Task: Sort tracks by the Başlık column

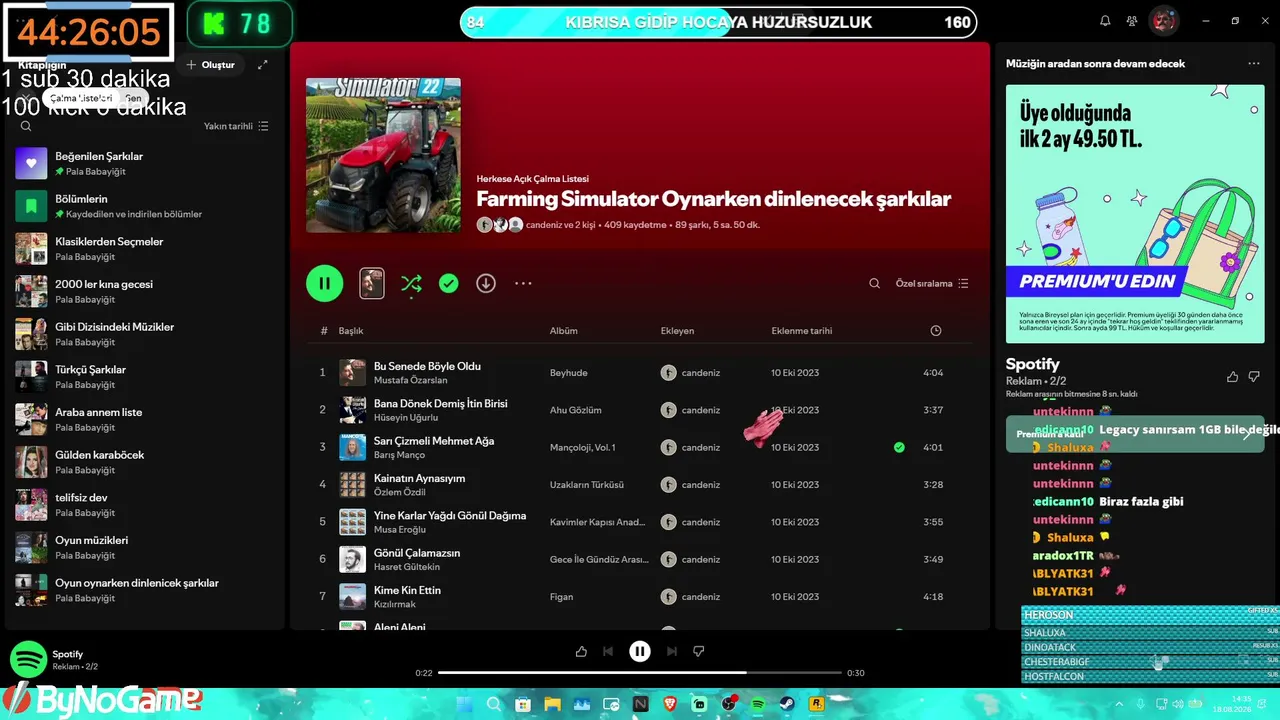Action: click(351, 331)
